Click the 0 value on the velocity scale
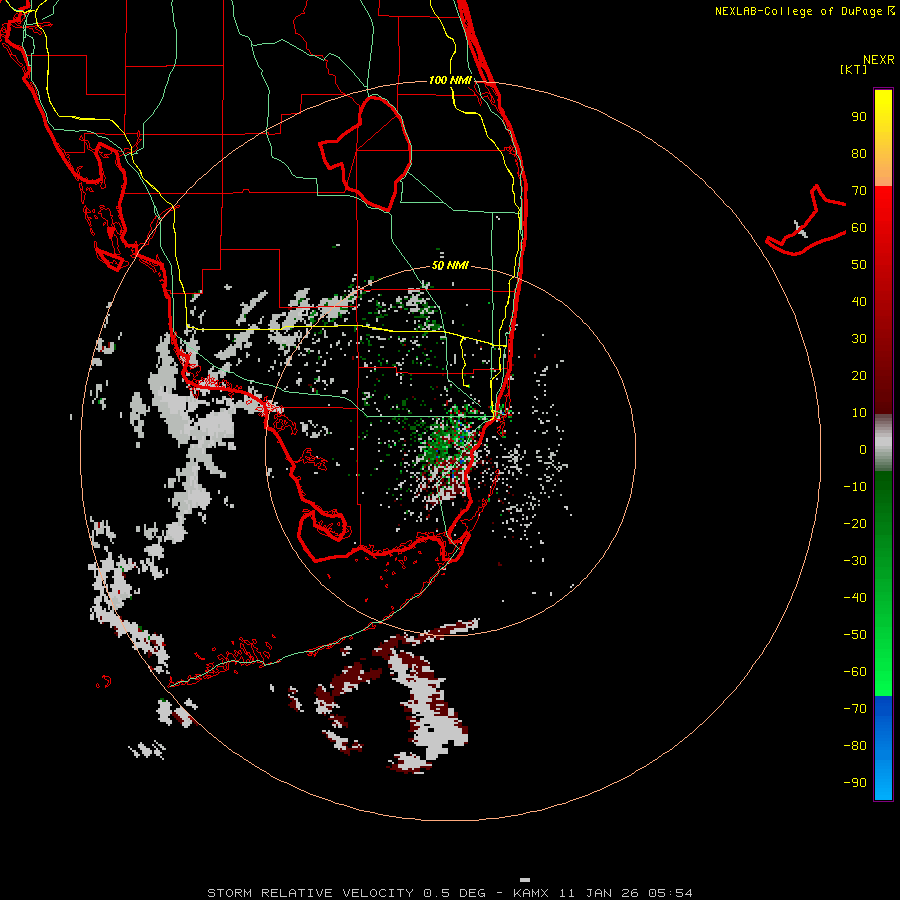The height and width of the screenshot is (900, 900). tap(863, 450)
